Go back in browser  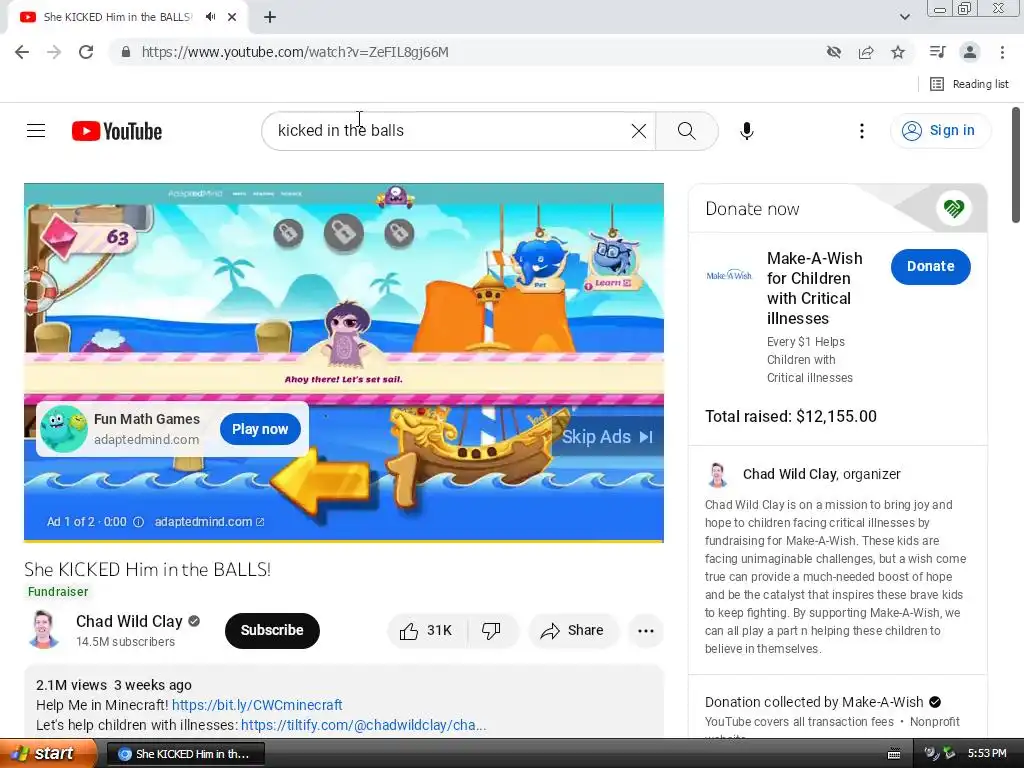tap(22, 52)
